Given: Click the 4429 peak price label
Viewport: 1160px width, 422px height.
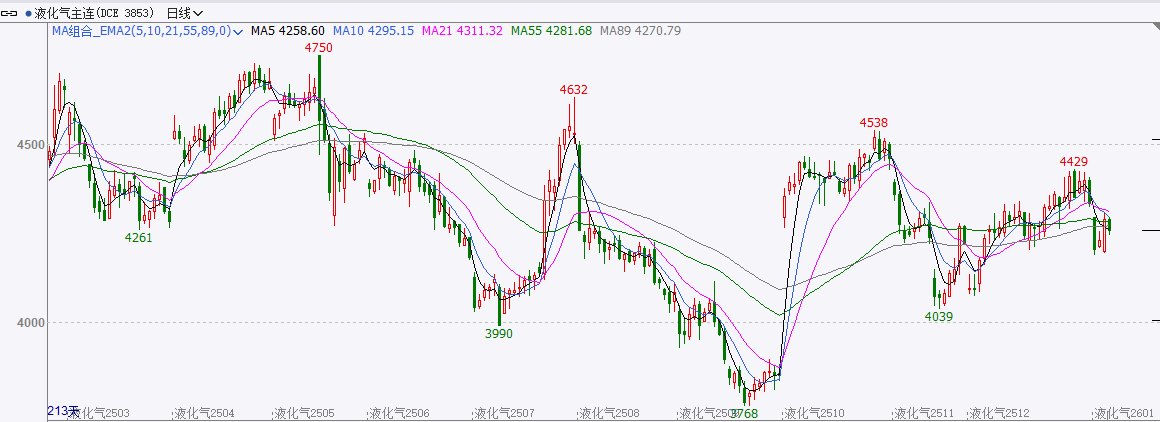Looking at the screenshot, I should click(x=1074, y=161).
